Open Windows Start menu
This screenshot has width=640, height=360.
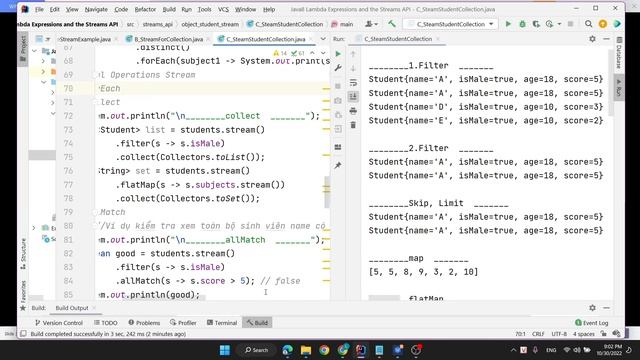[224, 350]
